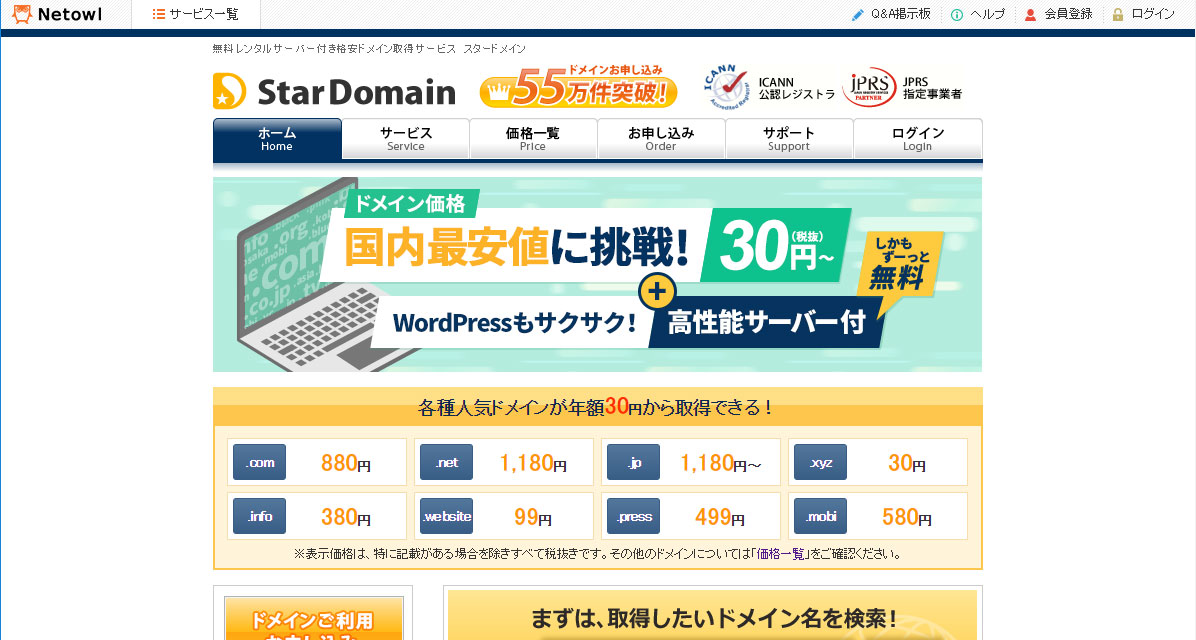The image size is (1196, 640).
Task: Open the Q&A掲示板 link
Action: [901, 14]
